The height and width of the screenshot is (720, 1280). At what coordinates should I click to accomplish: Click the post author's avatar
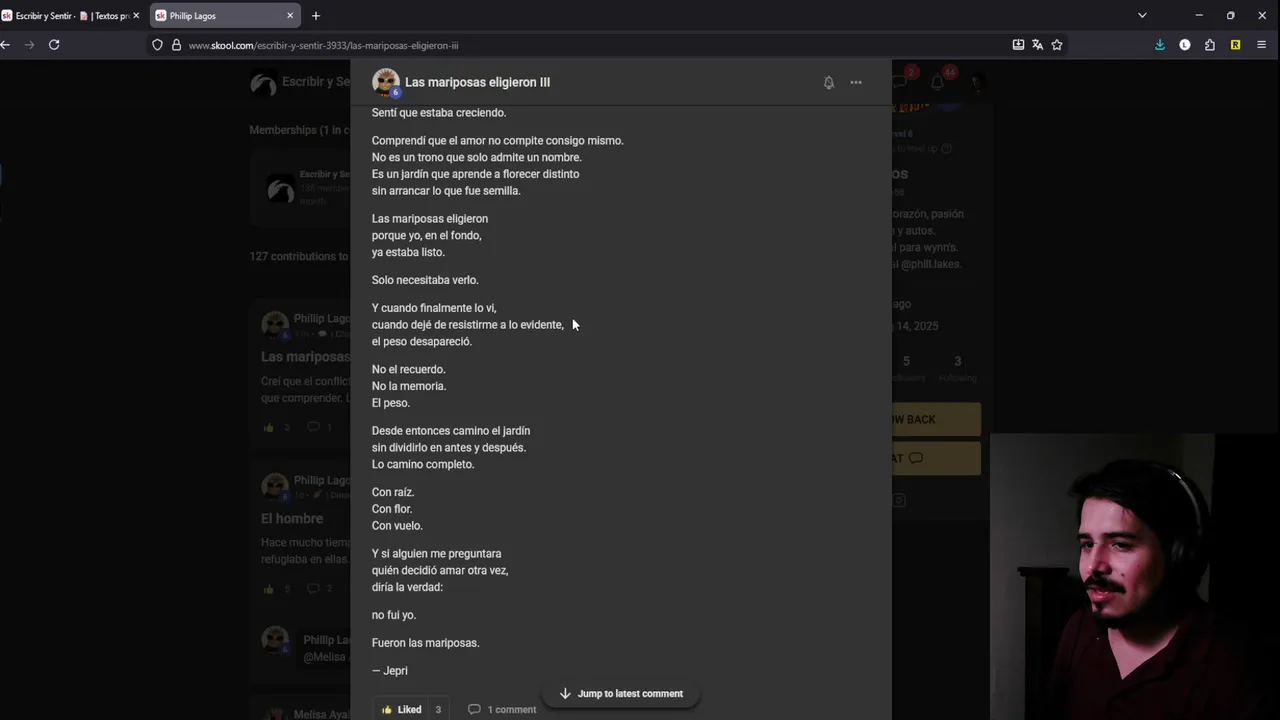tap(385, 82)
